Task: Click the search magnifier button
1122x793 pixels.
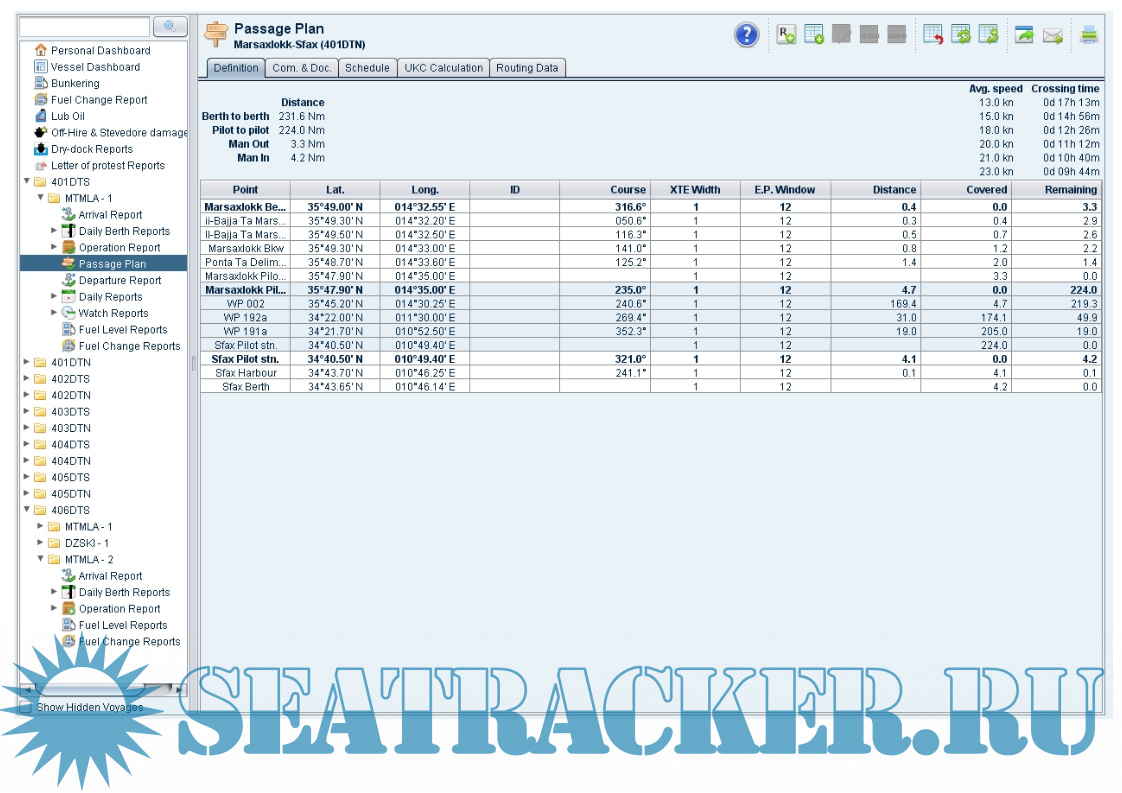Action: 170,26
